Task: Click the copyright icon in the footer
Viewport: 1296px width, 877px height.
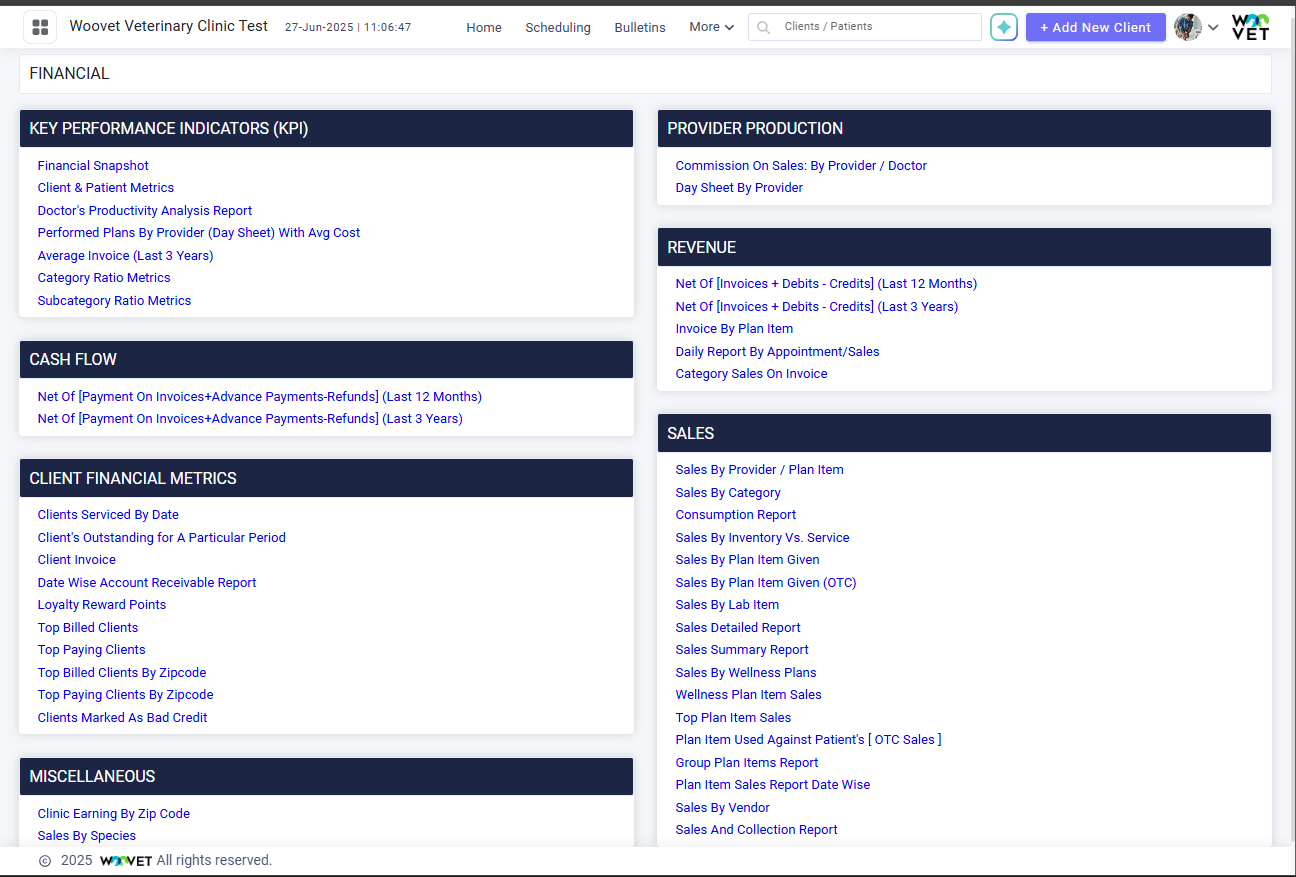Action: tap(45, 860)
